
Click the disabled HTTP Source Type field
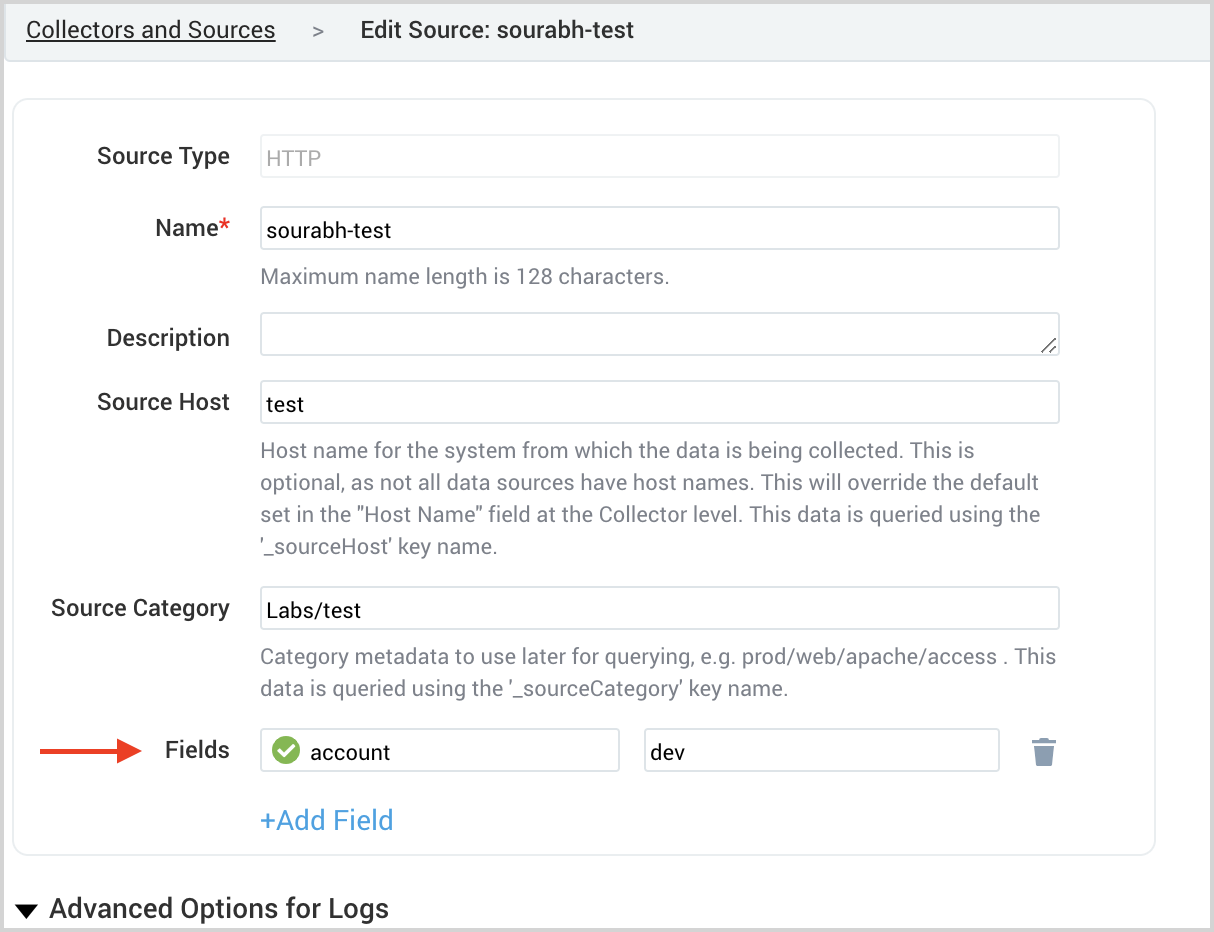(x=660, y=156)
